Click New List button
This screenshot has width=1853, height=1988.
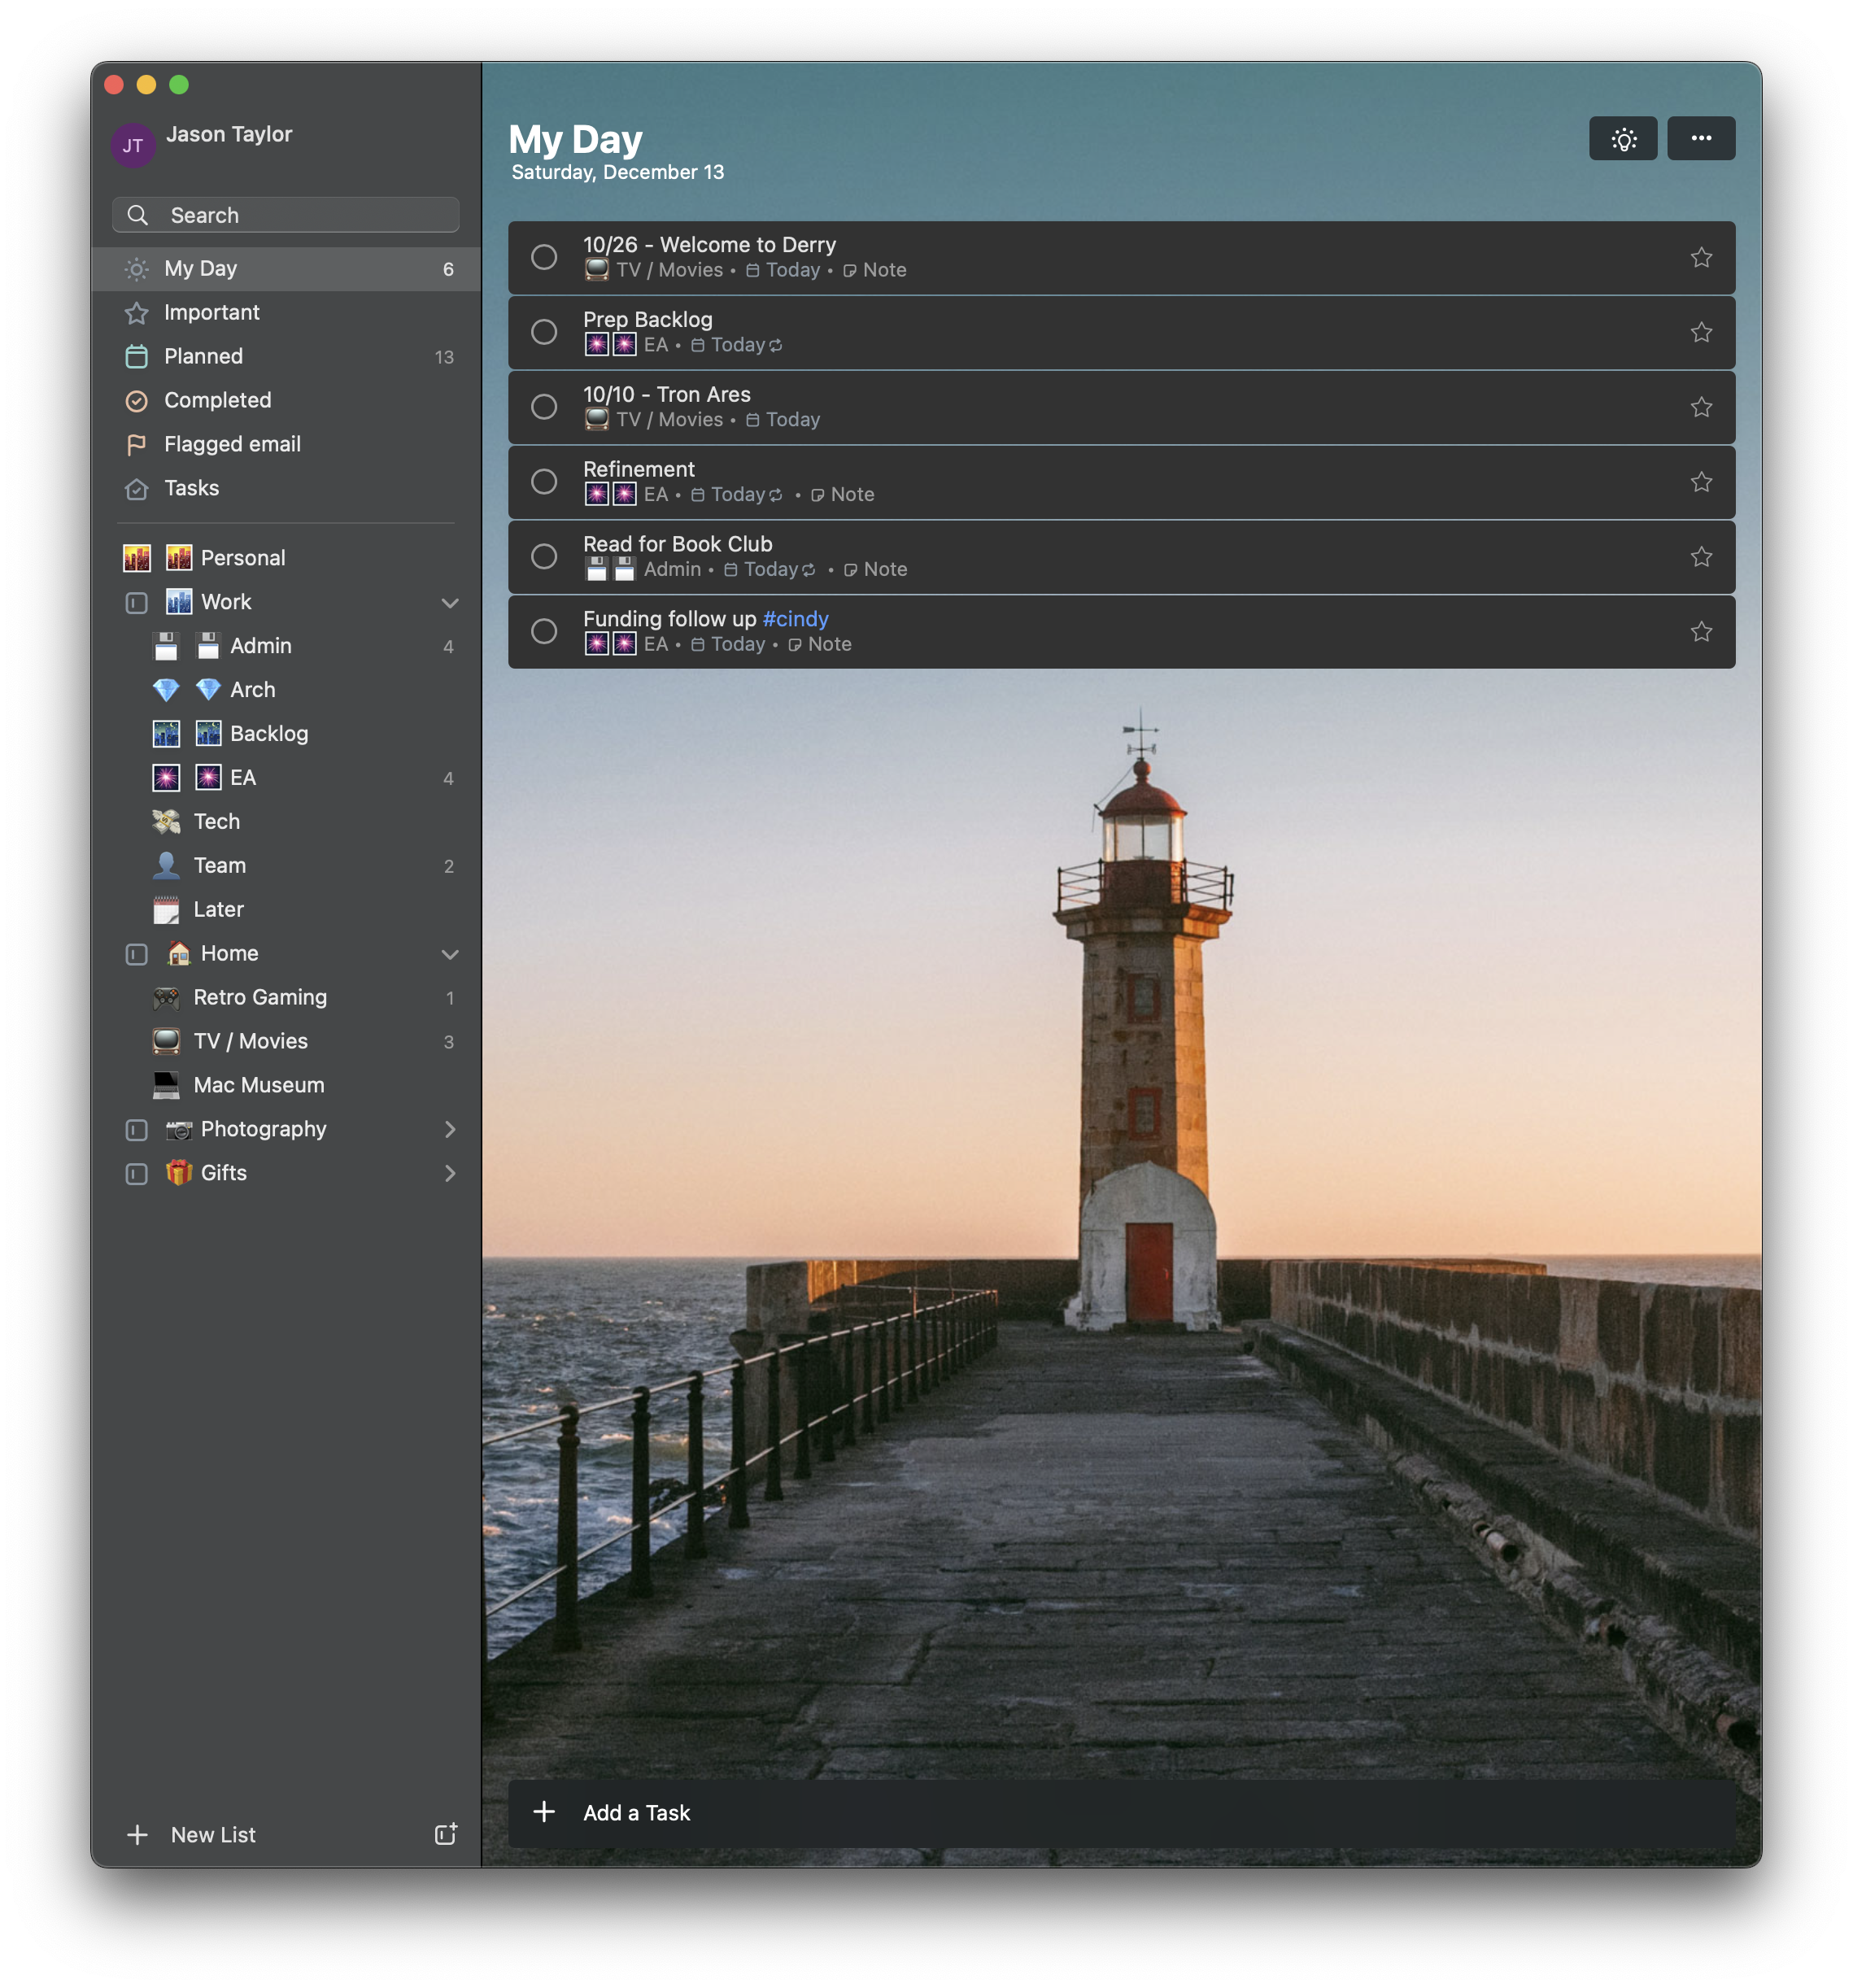212,1835
